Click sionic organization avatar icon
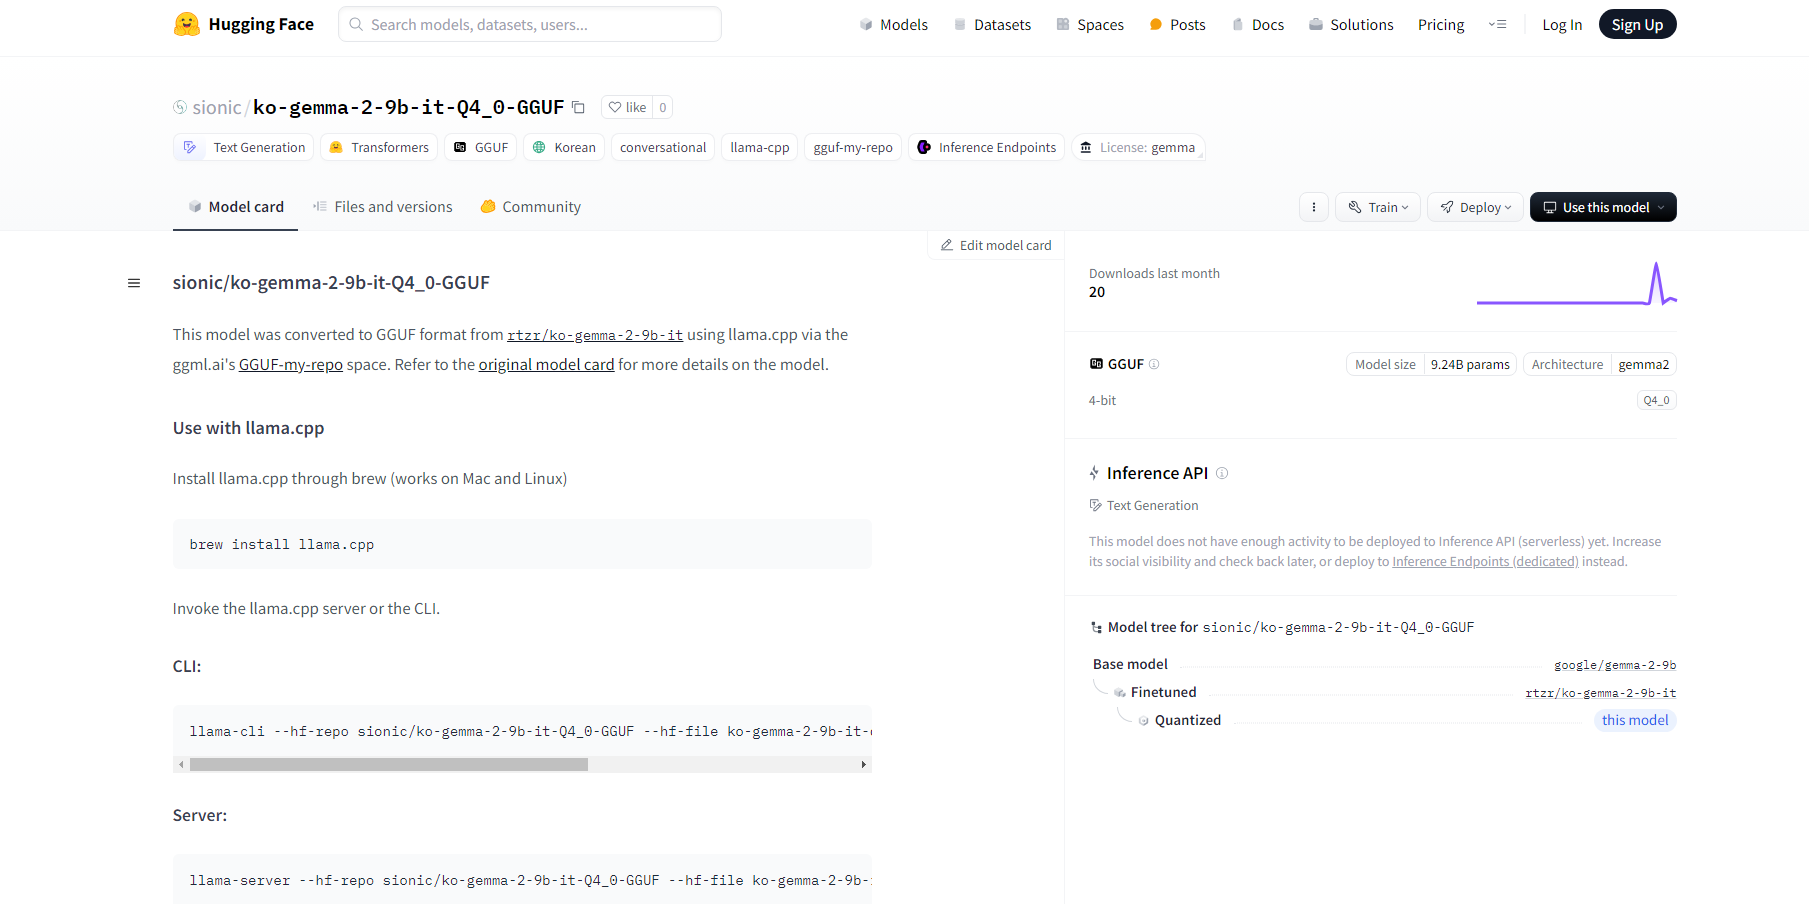This screenshot has height=904, width=1809. tap(180, 107)
